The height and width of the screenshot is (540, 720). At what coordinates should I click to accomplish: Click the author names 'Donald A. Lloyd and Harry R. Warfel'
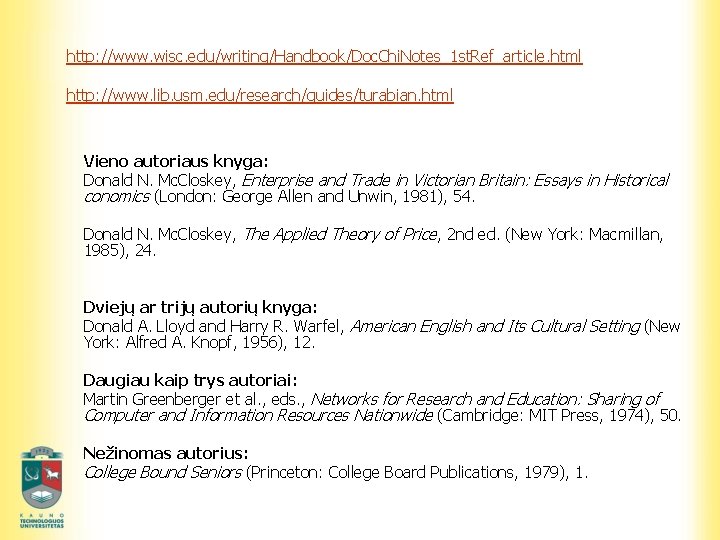(213, 326)
